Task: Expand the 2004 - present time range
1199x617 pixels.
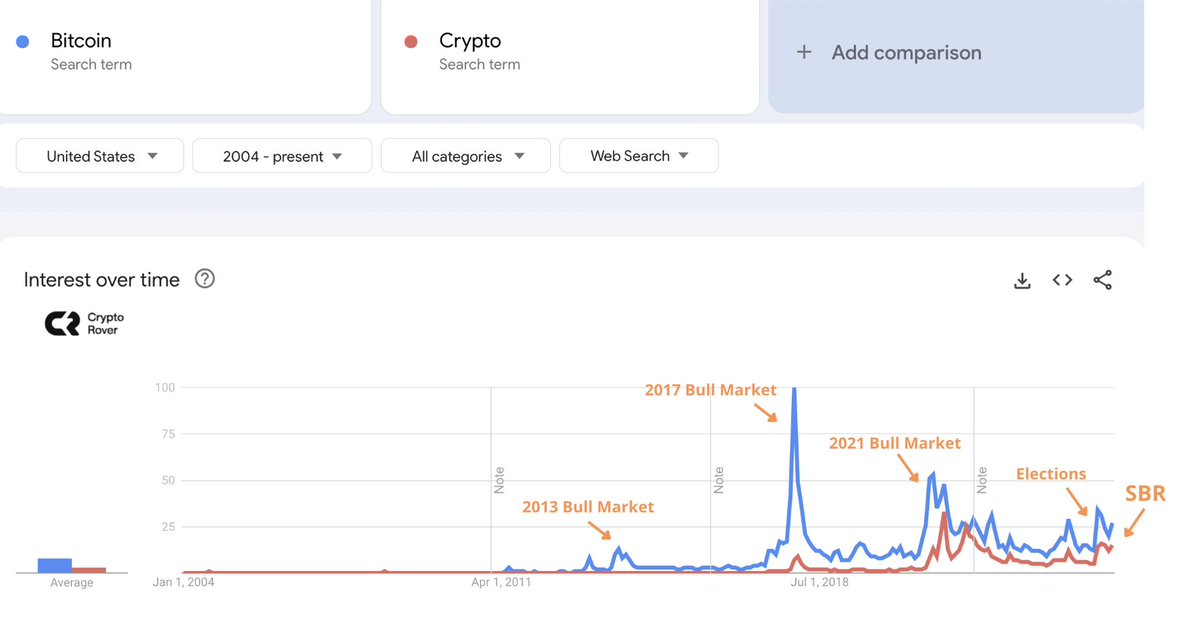Action: 282,156
